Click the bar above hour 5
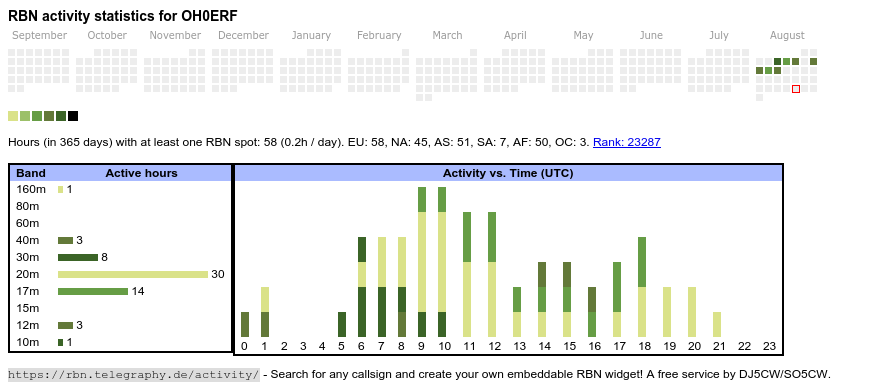 pyautogui.click(x=342, y=325)
